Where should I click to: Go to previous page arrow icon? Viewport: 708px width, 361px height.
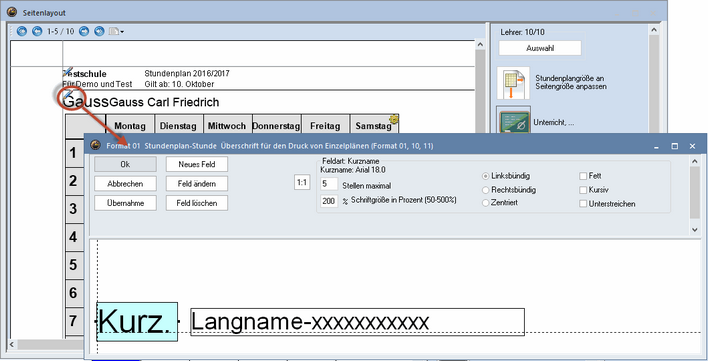[37, 31]
